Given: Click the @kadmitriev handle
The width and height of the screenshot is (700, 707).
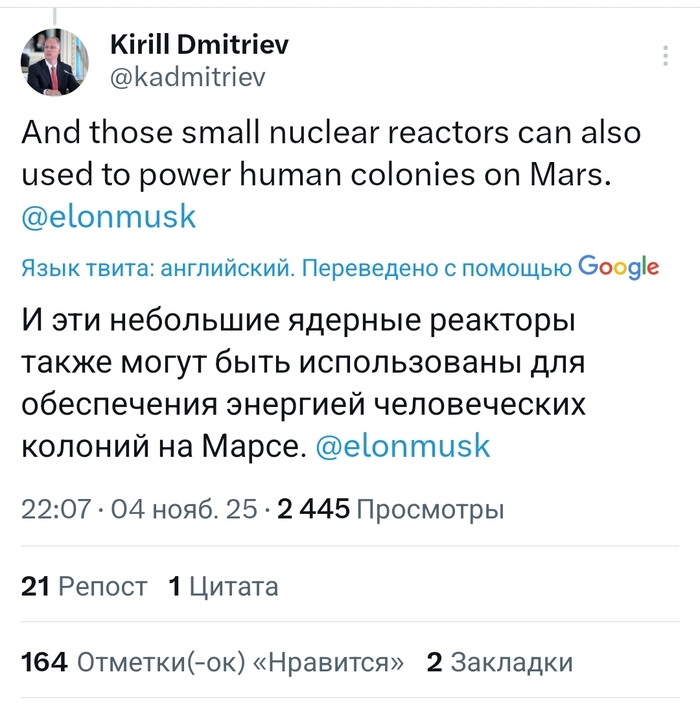Looking at the screenshot, I should (x=186, y=77).
